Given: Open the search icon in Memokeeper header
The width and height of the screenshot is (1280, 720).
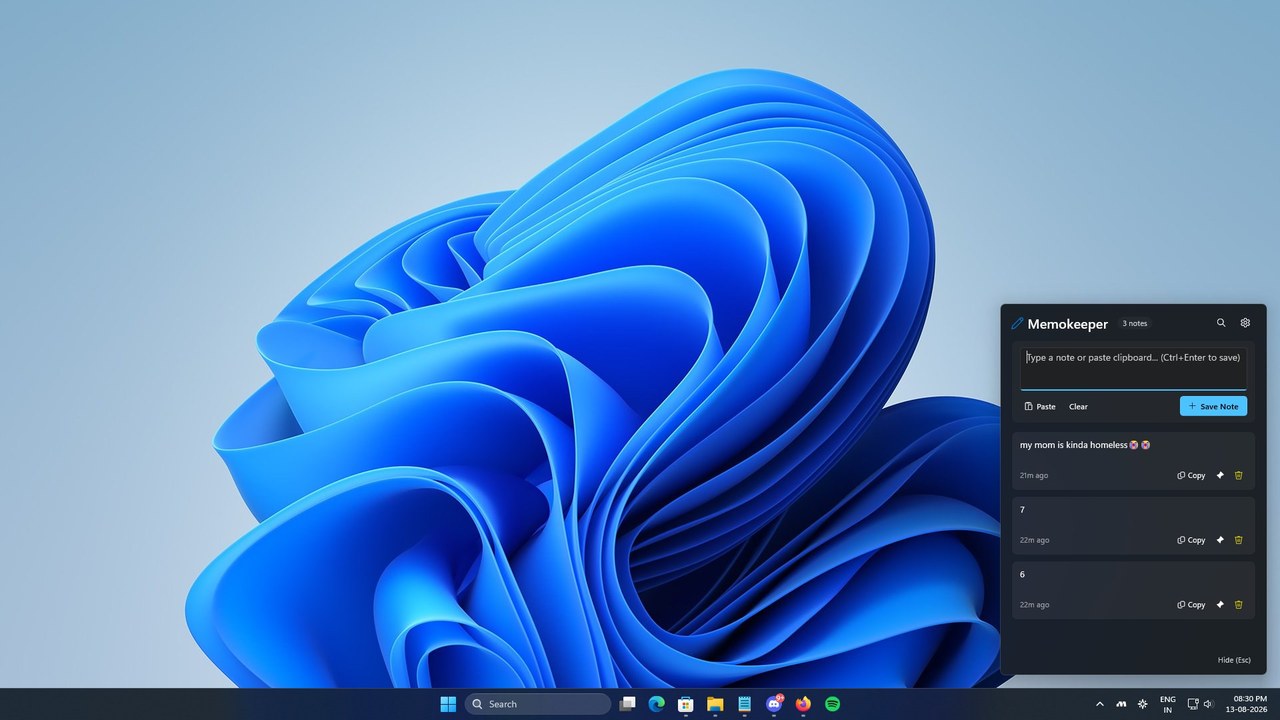Looking at the screenshot, I should 1221,323.
